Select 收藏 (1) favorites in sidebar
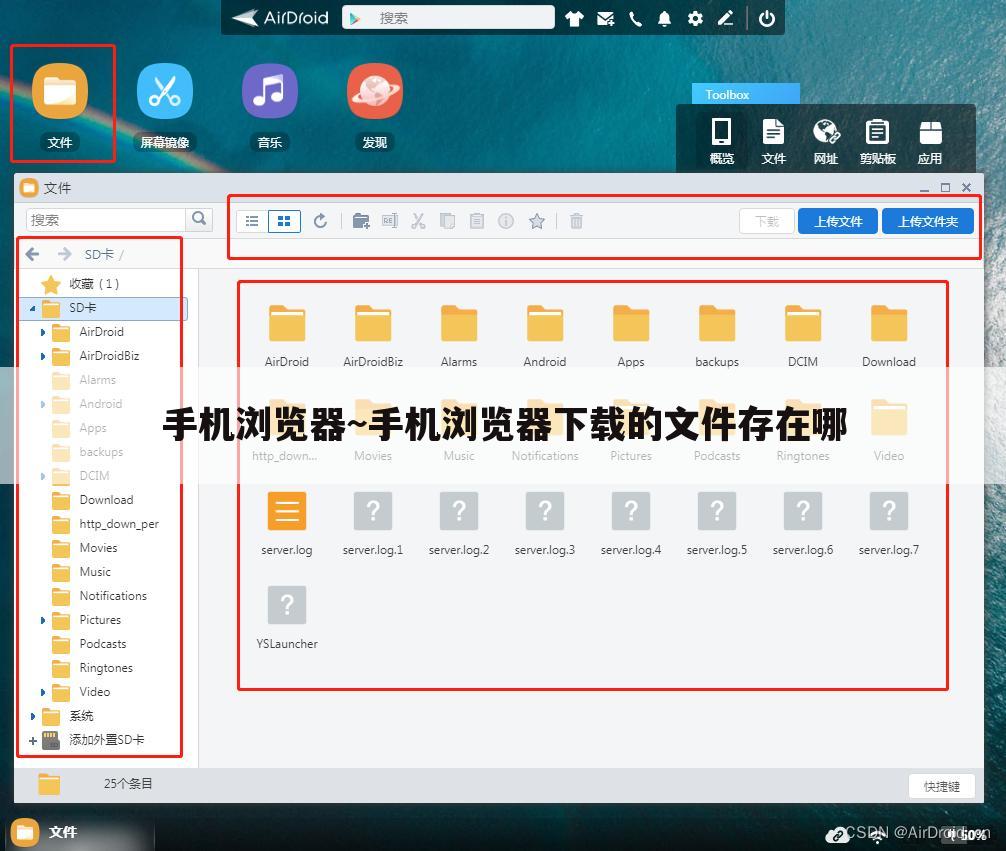 (93, 284)
